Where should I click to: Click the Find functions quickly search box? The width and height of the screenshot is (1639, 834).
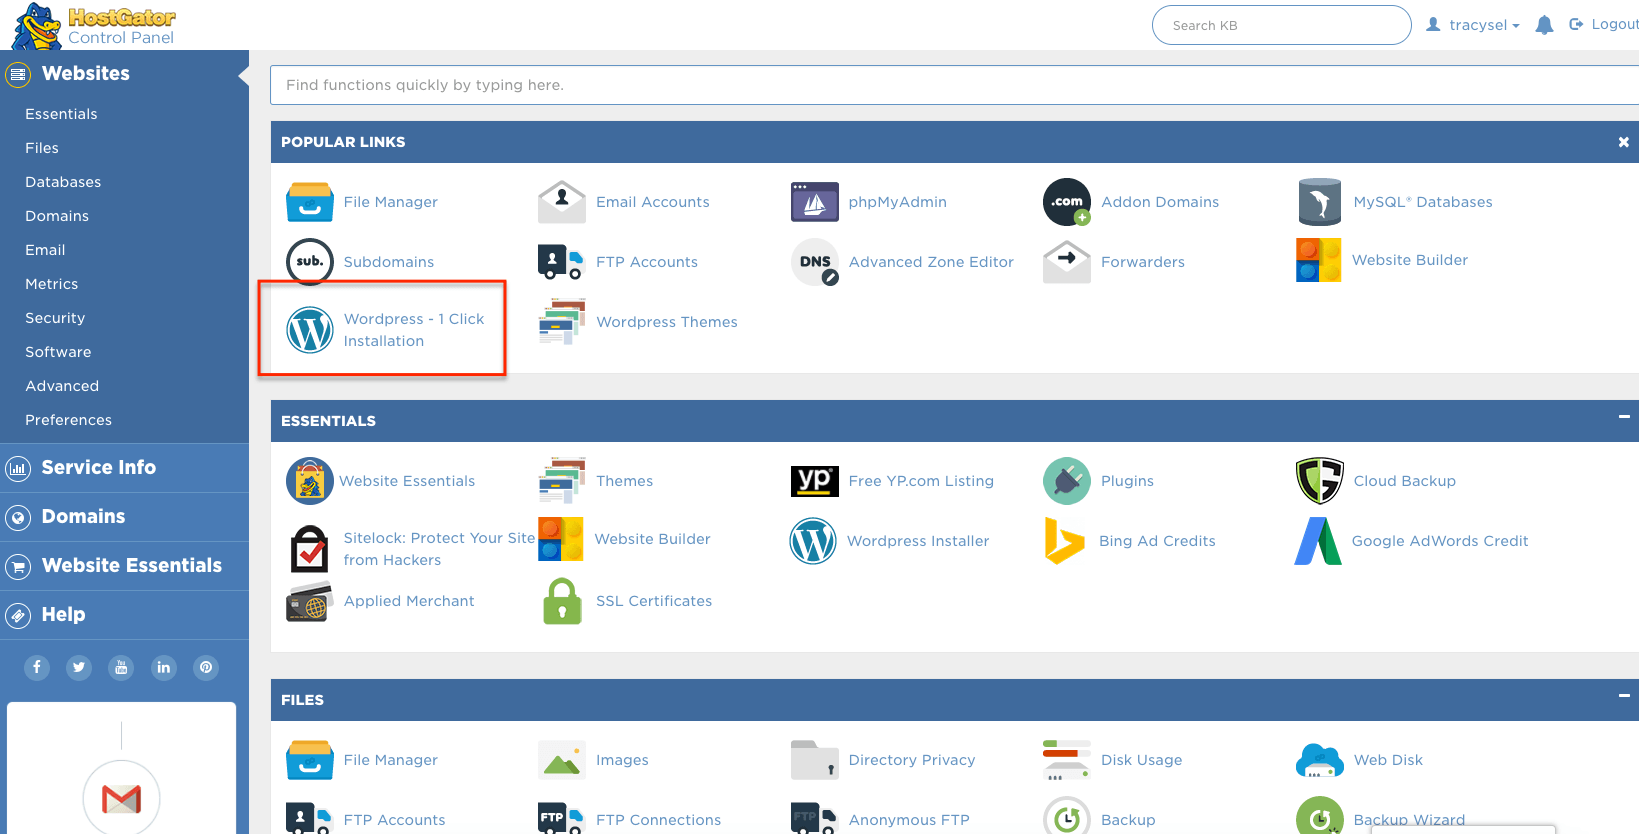tap(954, 85)
